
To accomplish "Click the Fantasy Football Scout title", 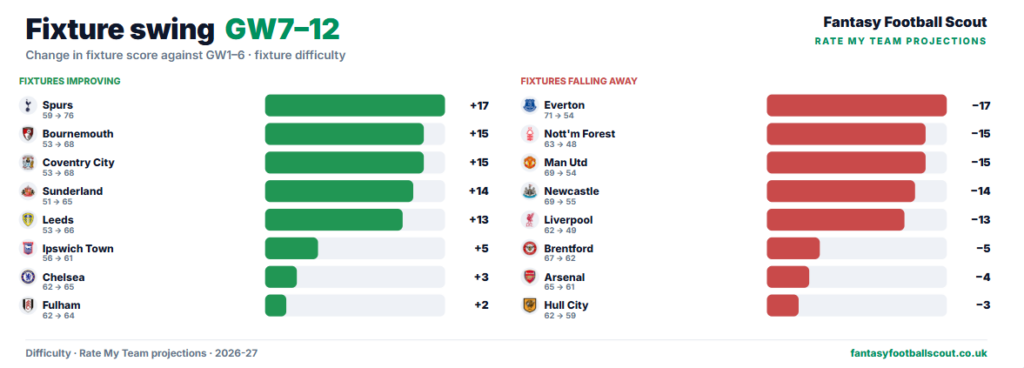I will (x=905, y=22).
